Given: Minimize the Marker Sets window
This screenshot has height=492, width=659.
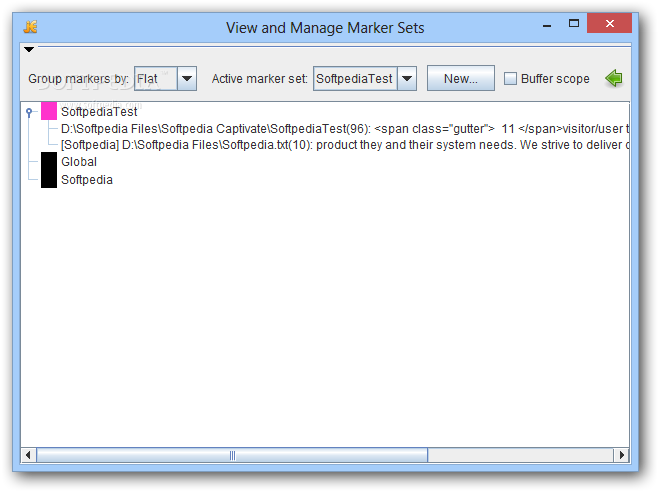Looking at the screenshot, I should tap(547, 26).
